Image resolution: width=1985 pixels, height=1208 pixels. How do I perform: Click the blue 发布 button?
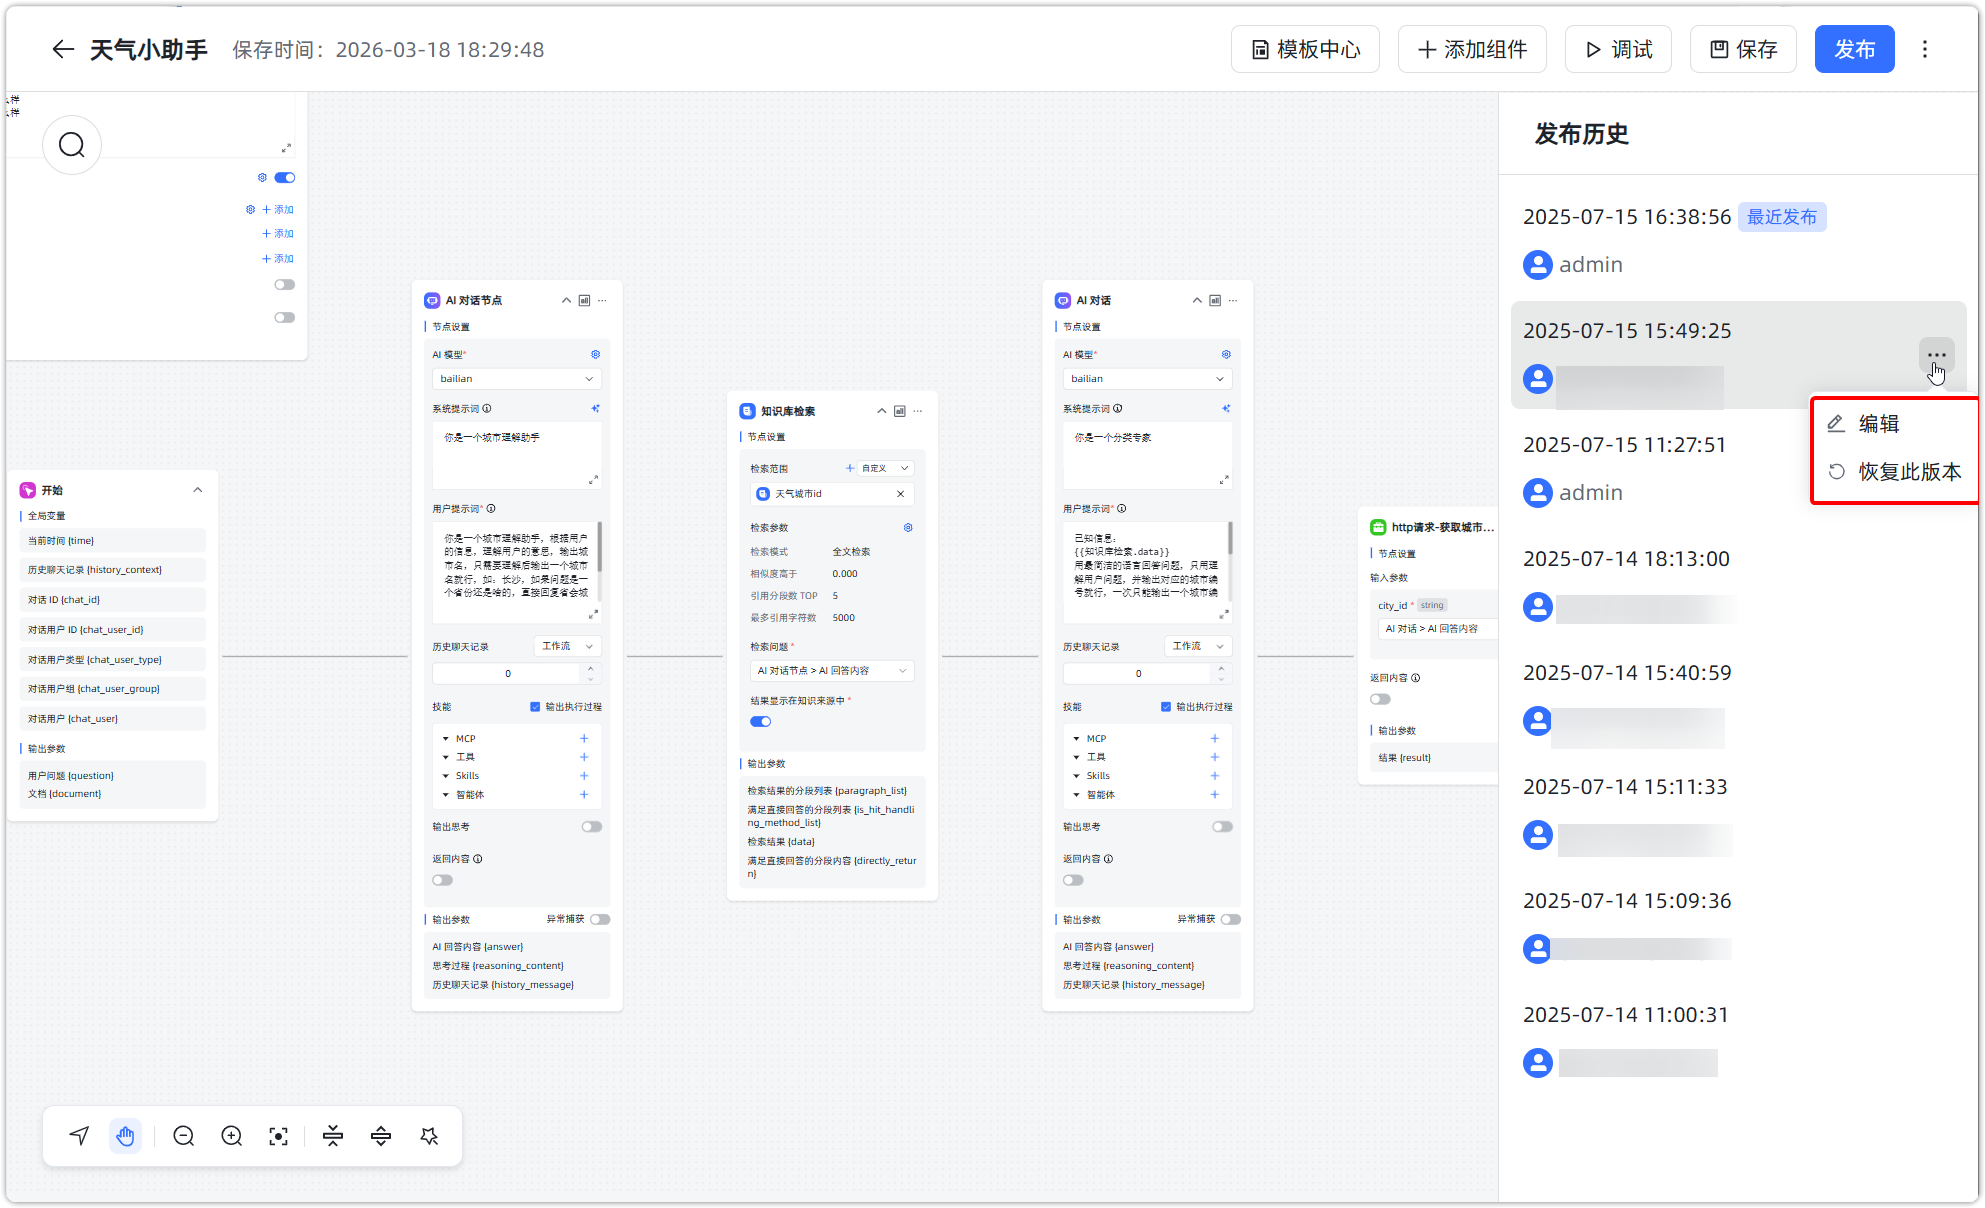pos(1854,50)
